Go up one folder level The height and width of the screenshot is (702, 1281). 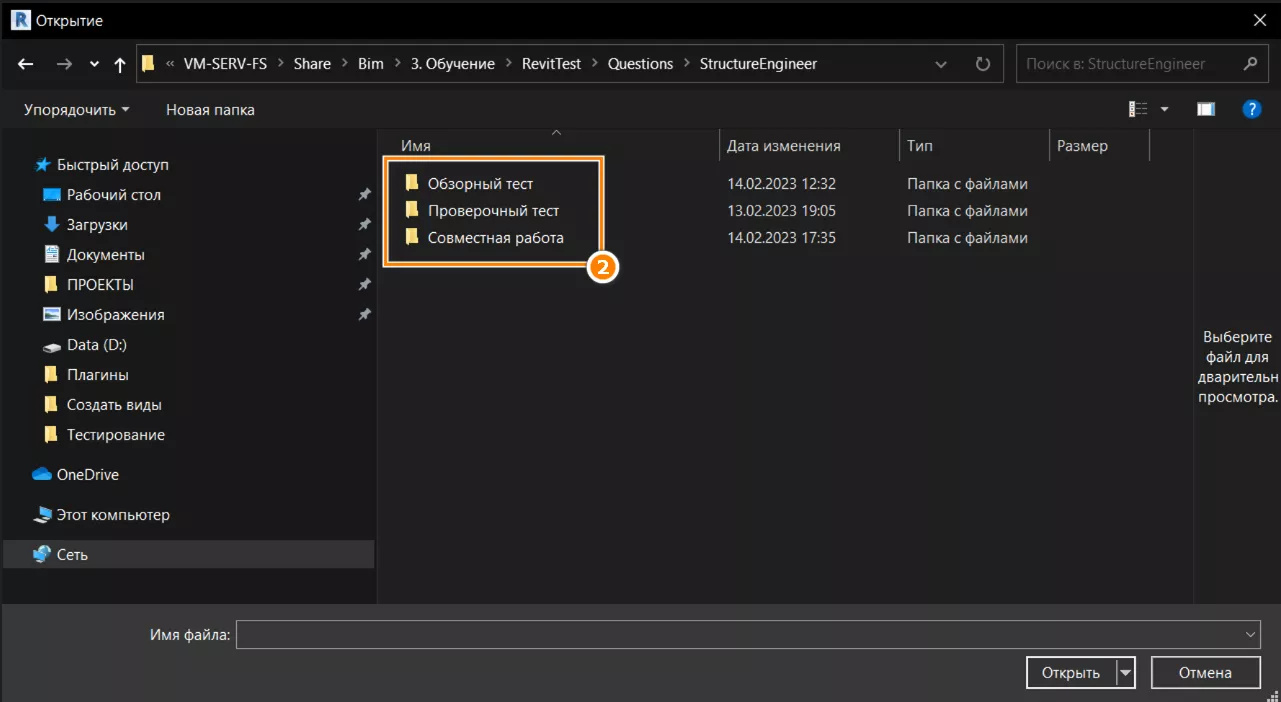tap(120, 64)
